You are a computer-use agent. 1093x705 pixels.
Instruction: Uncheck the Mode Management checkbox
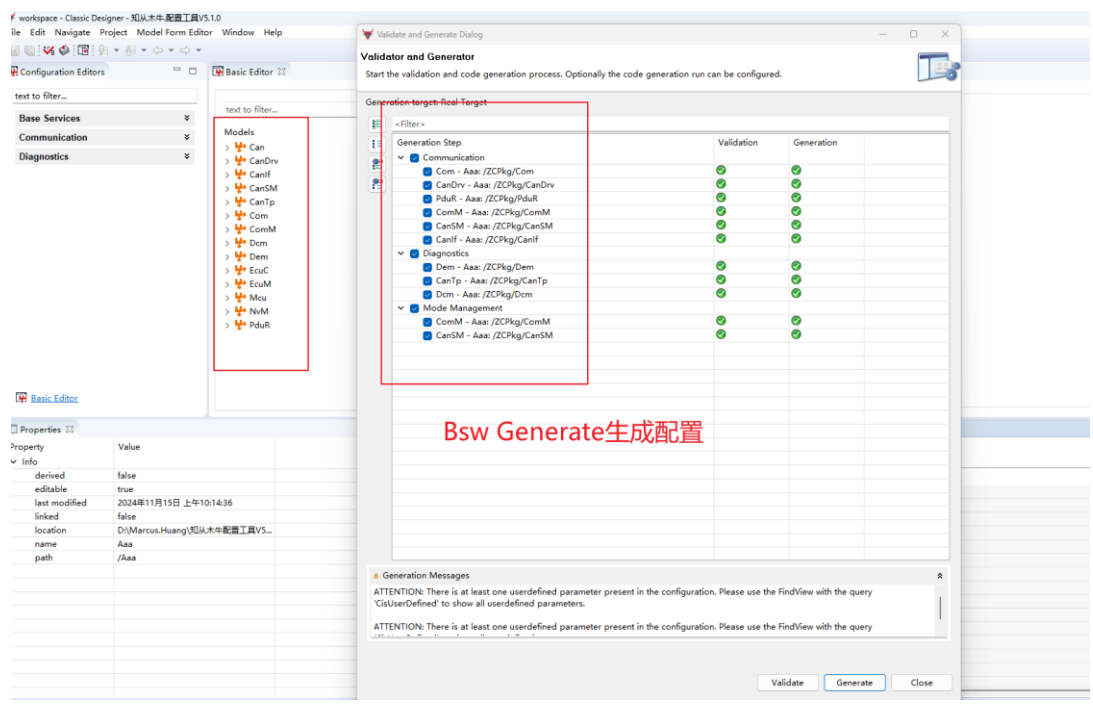(414, 308)
